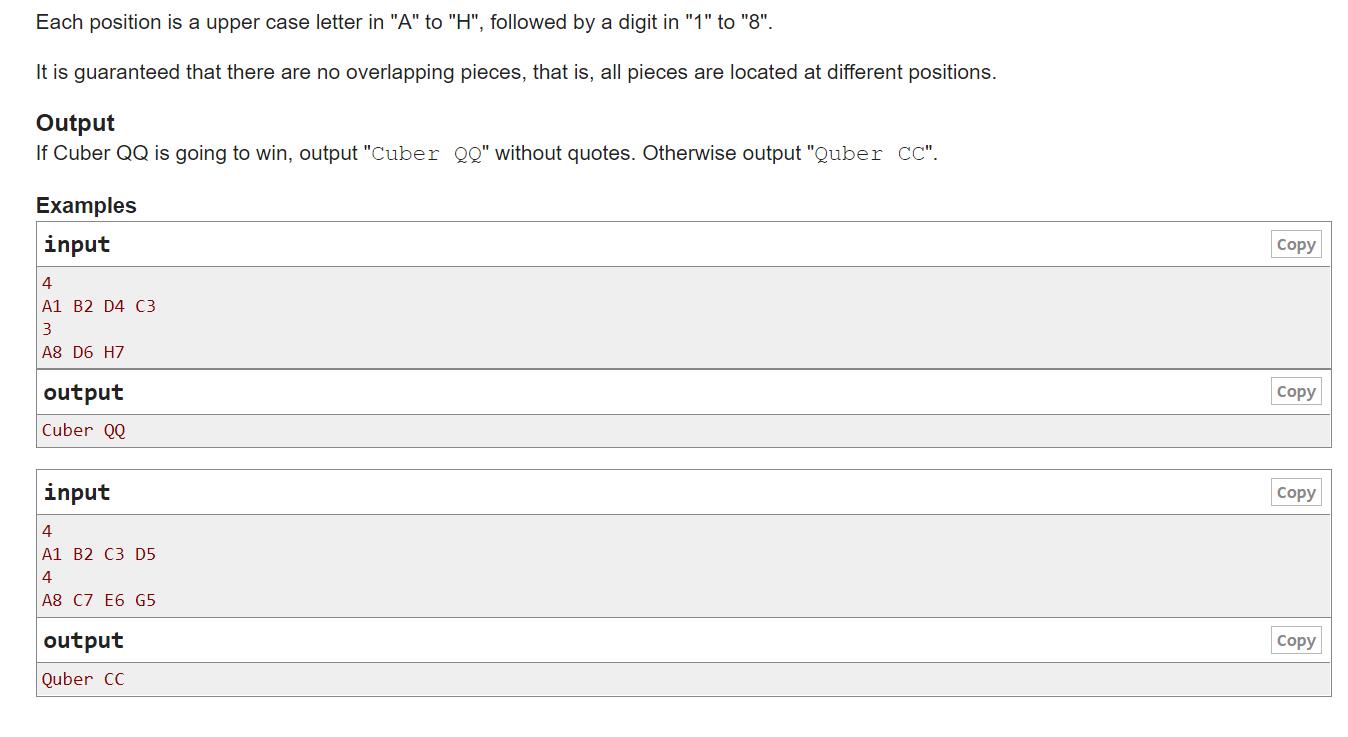Click the "A8 C7 E6 G5" input line
Screen dimensions: 1348x737
click(99, 600)
